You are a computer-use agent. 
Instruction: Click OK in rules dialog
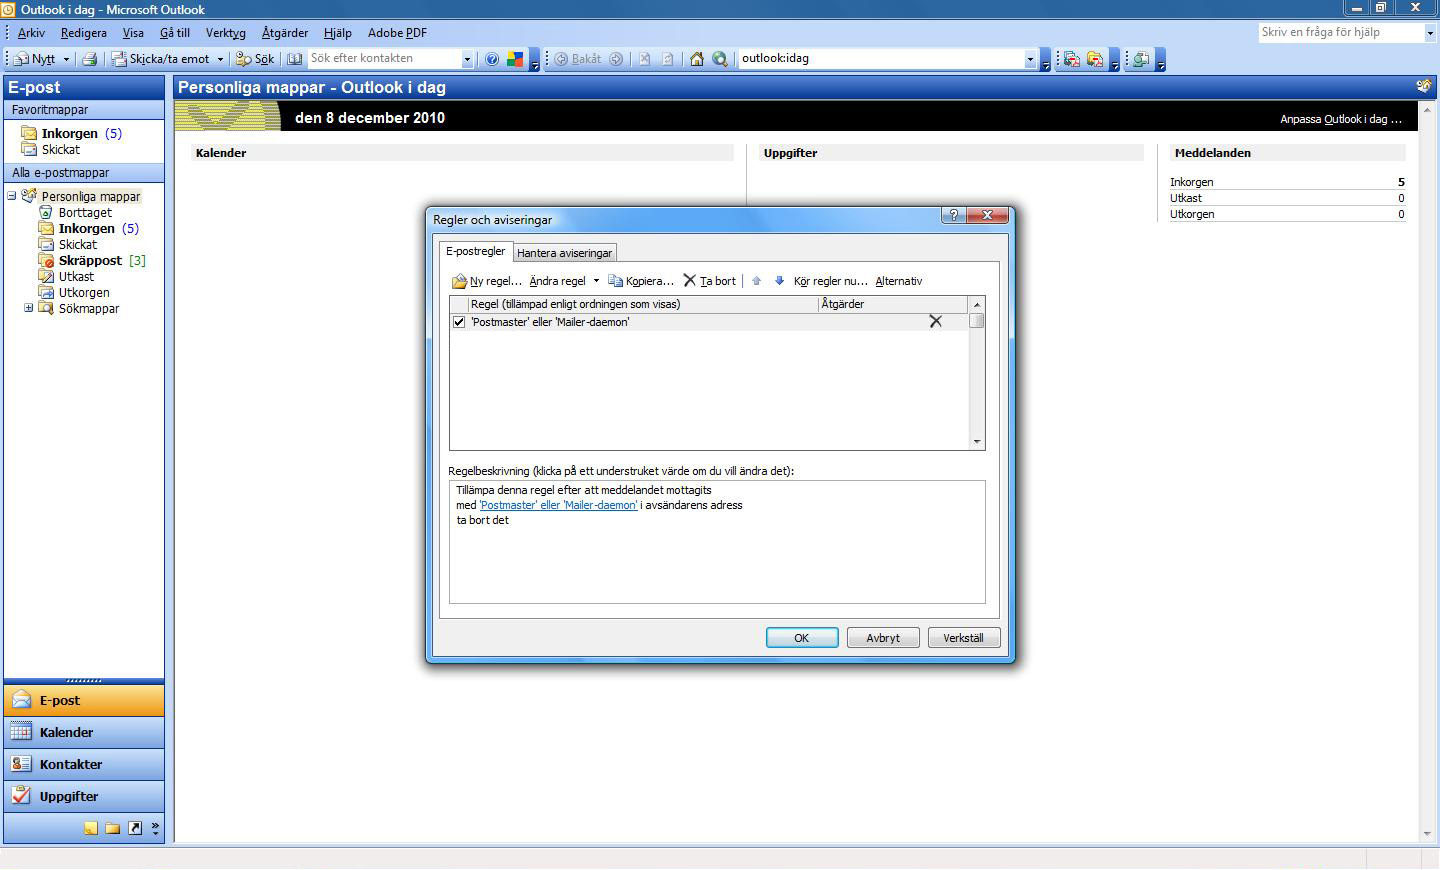[x=802, y=638]
